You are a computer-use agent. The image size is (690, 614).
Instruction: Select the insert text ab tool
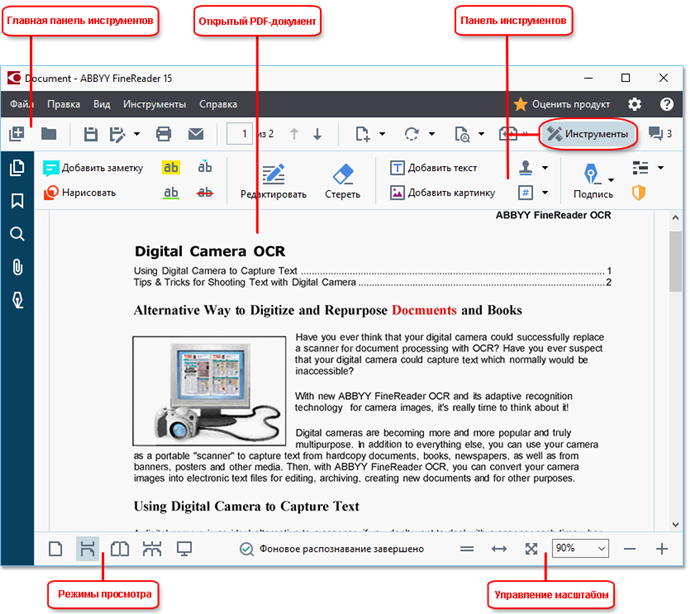pyautogui.click(x=205, y=167)
